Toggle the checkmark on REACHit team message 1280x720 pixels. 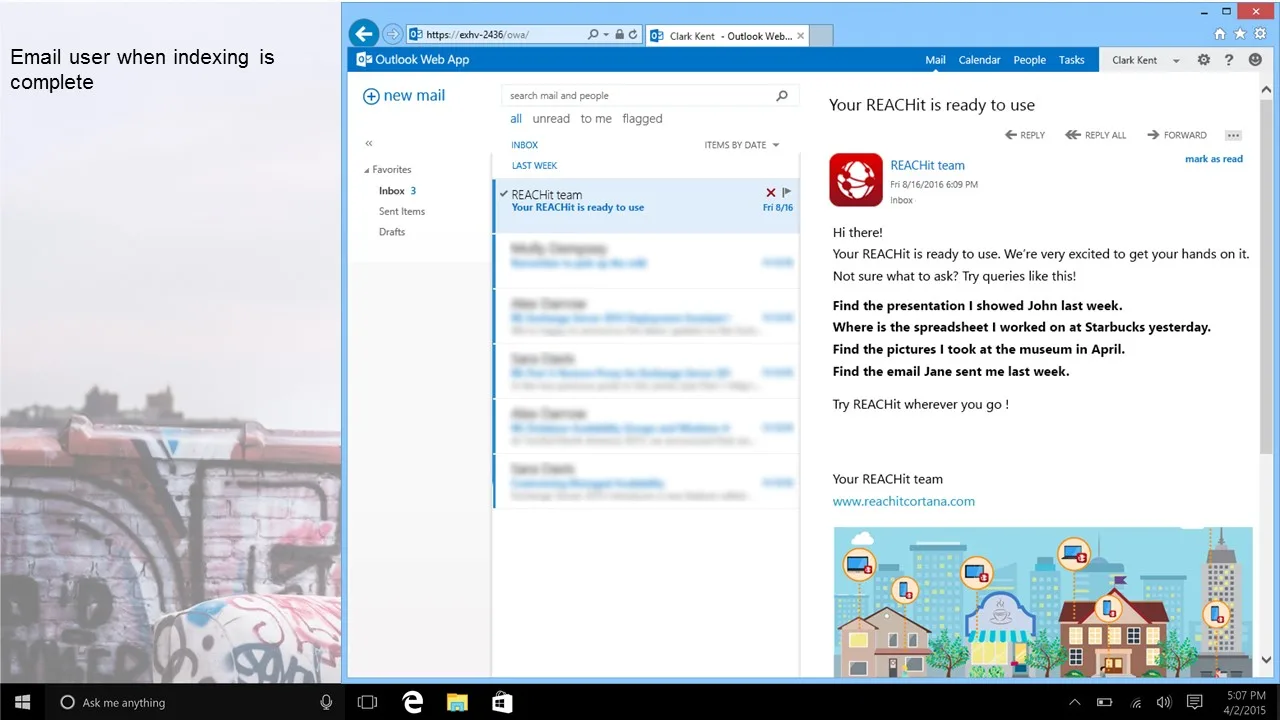[x=503, y=194]
